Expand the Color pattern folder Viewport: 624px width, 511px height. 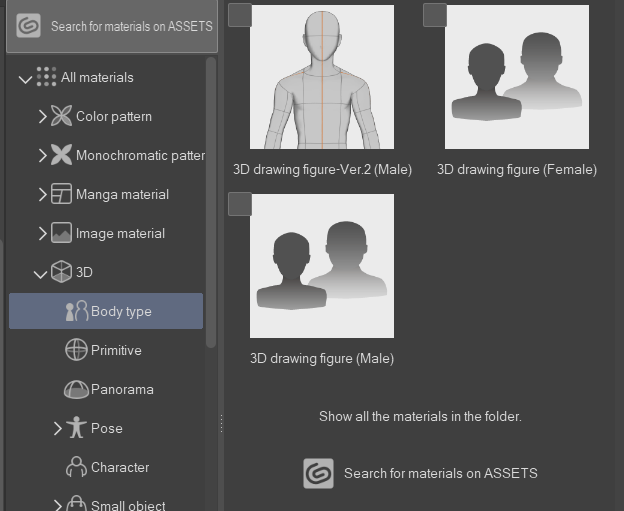(43, 116)
